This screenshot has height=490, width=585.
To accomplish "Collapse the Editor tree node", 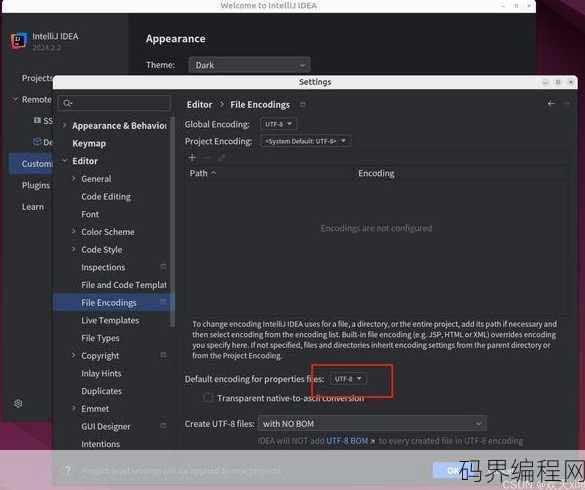I will pos(65,161).
